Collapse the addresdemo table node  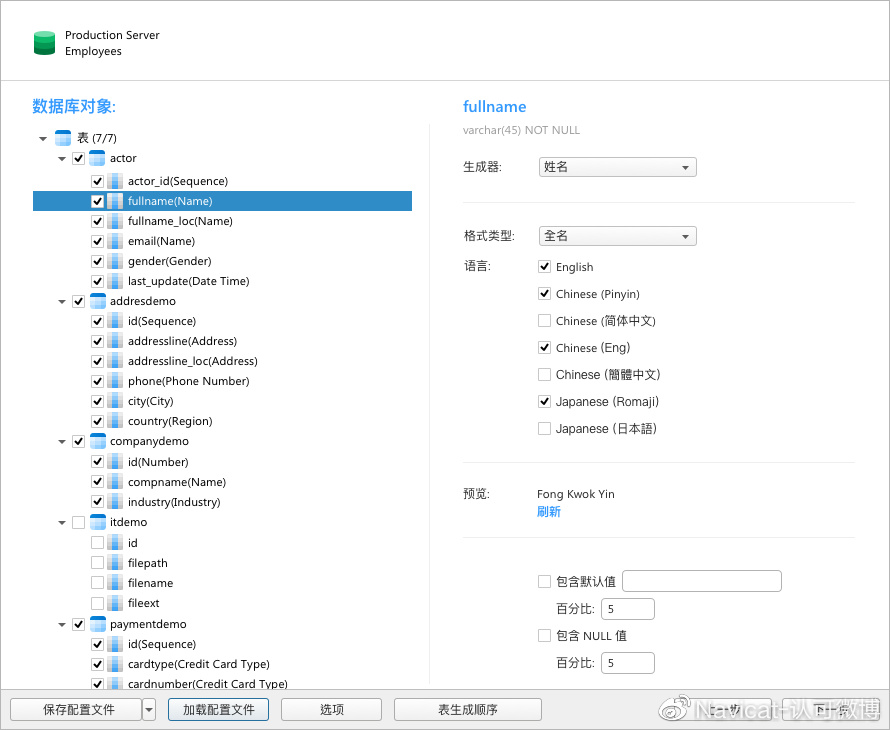(62, 301)
